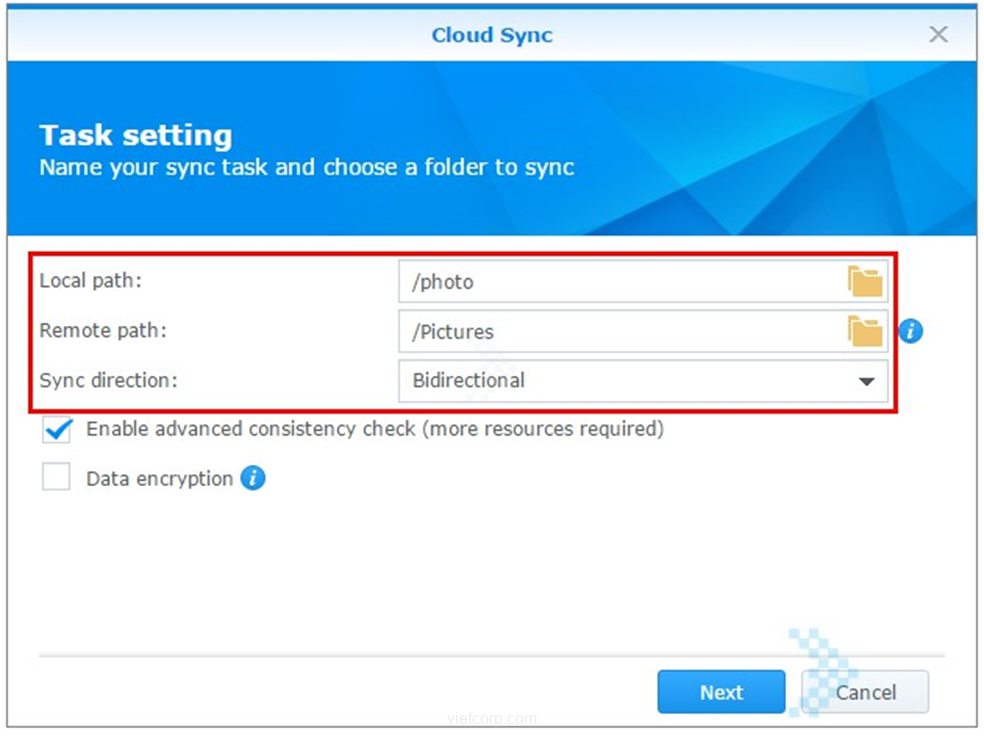Click the 'Enable advanced consistency check' label text
Viewport: 984px width, 737px height.
(375, 429)
